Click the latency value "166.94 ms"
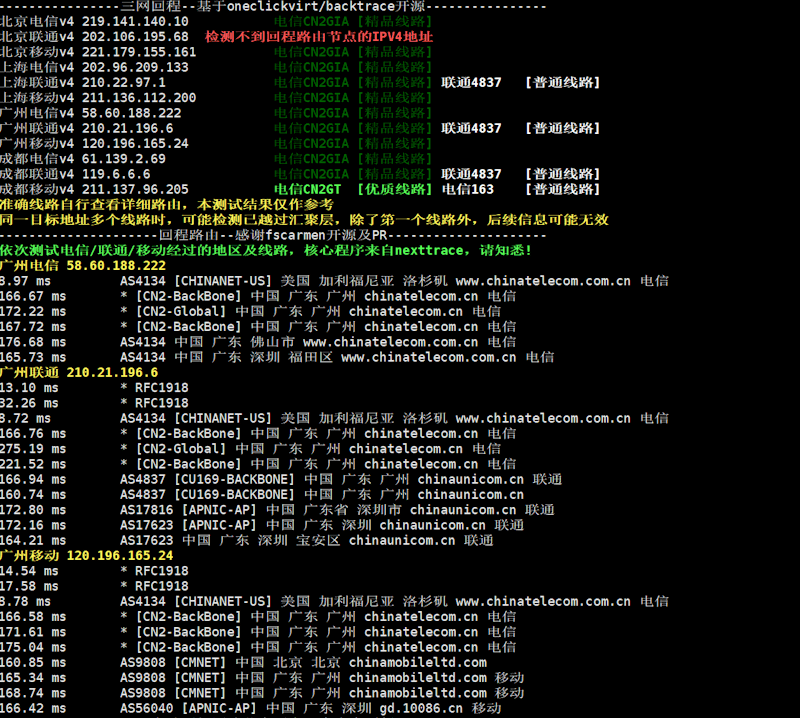 pos(33,480)
